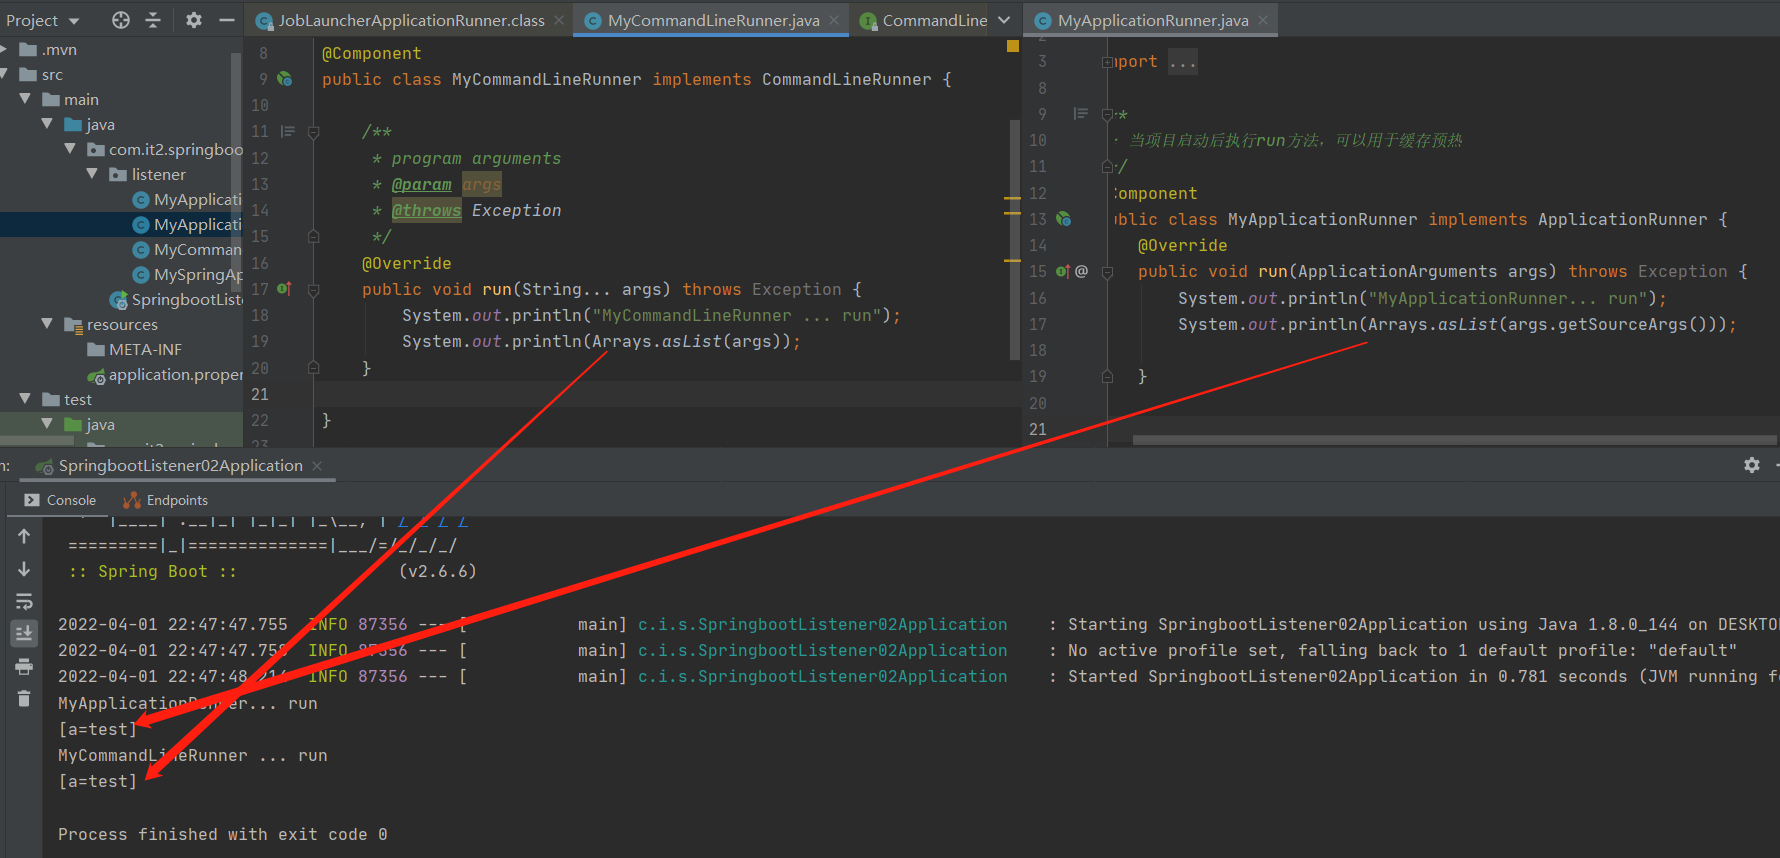Collapse the resources folder arrow
Image resolution: width=1780 pixels, height=858 pixels.
[47, 324]
